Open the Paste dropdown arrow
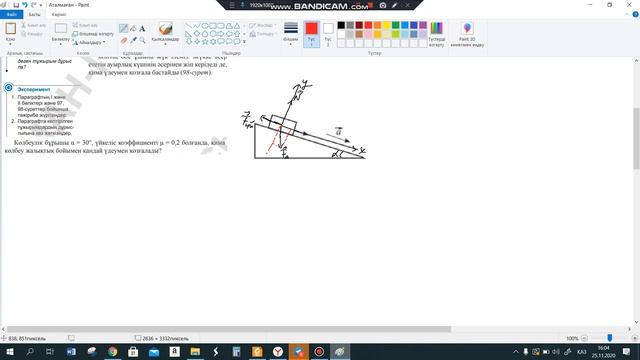Screen dimensions: 640x360 point(11,44)
